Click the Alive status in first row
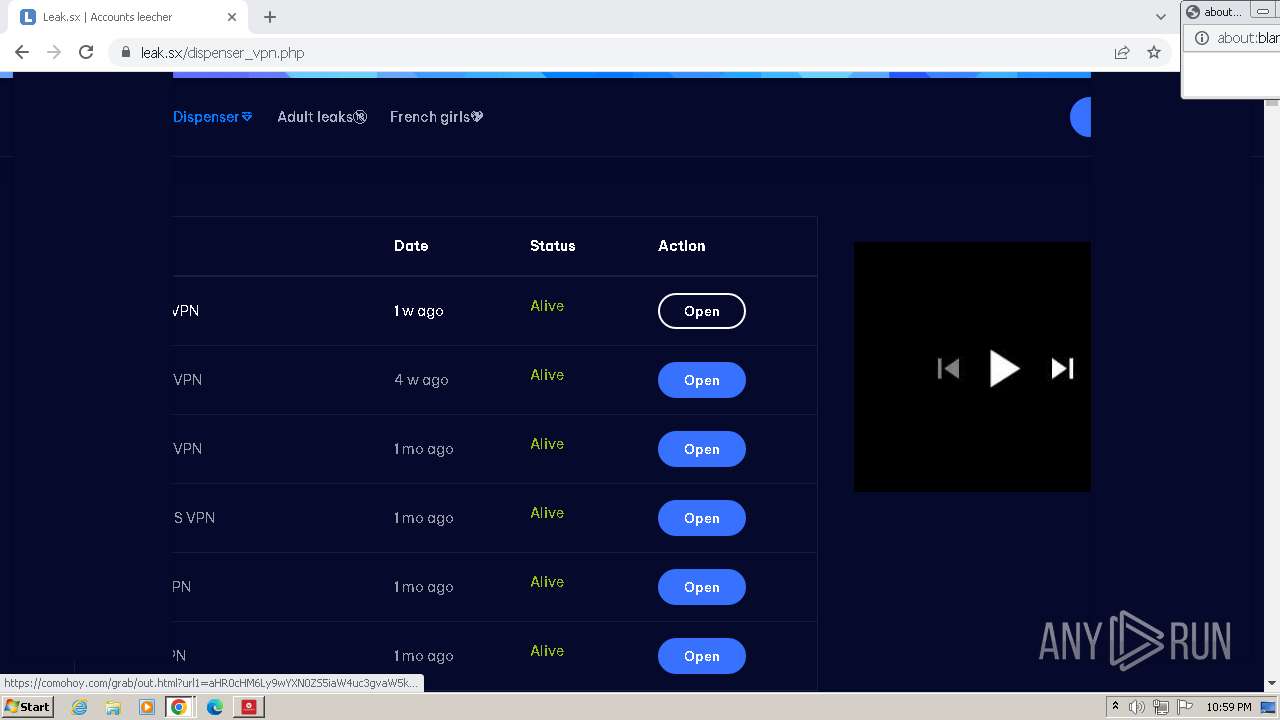The width and height of the screenshot is (1280, 720). pyautogui.click(x=547, y=306)
